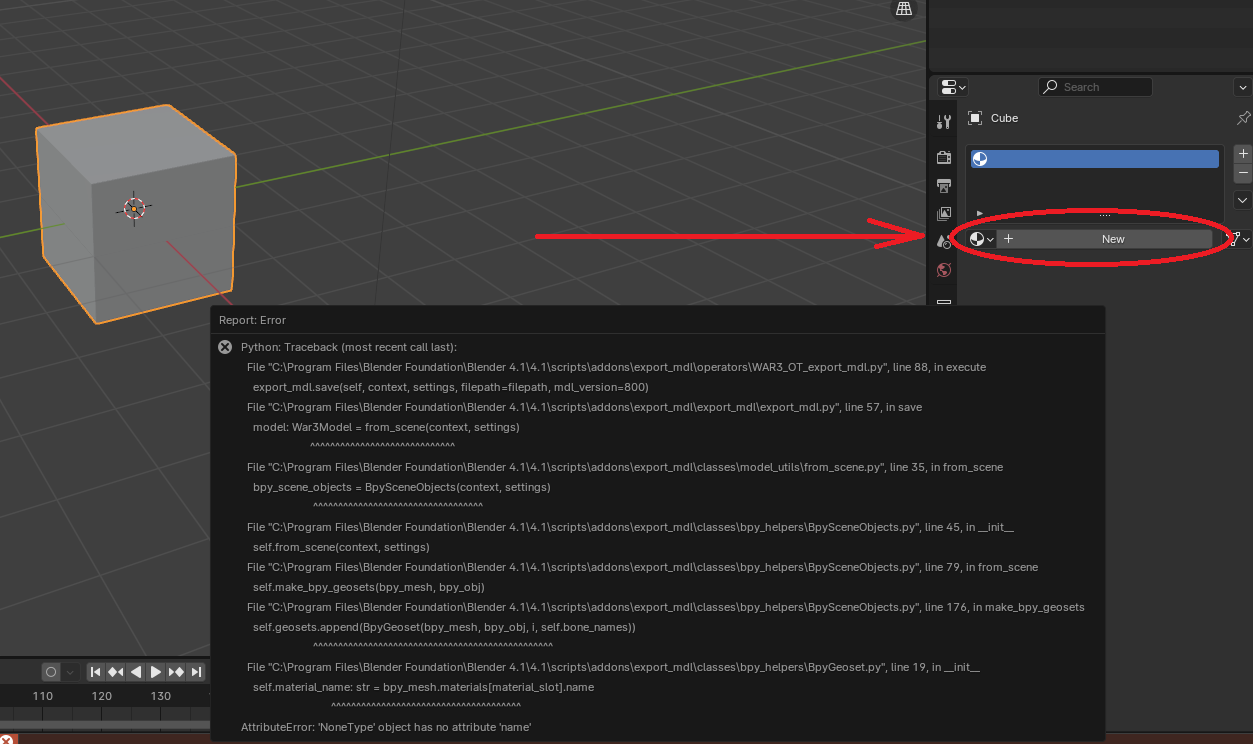This screenshot has width=1253, height=744.
Task: Toggle auto keying record button
Action: (x=51, y=672)
